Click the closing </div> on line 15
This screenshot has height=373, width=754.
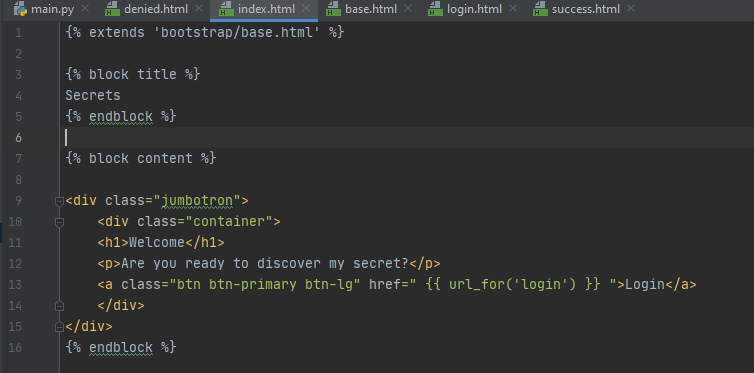click(x=89, y=327)
